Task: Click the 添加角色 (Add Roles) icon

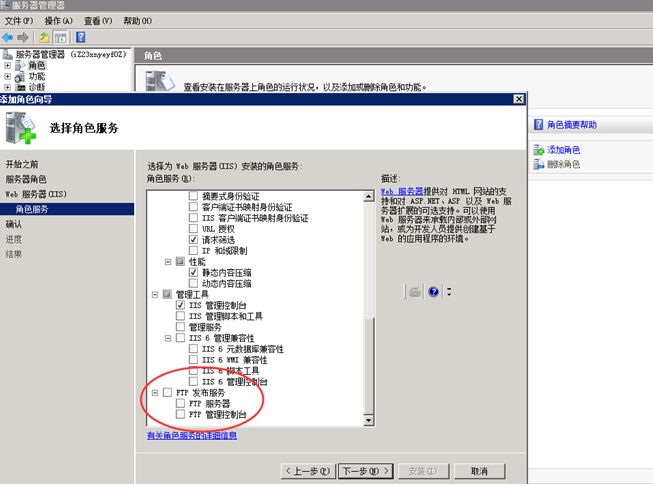Action: pyautogui.click(x=538, y=149)
